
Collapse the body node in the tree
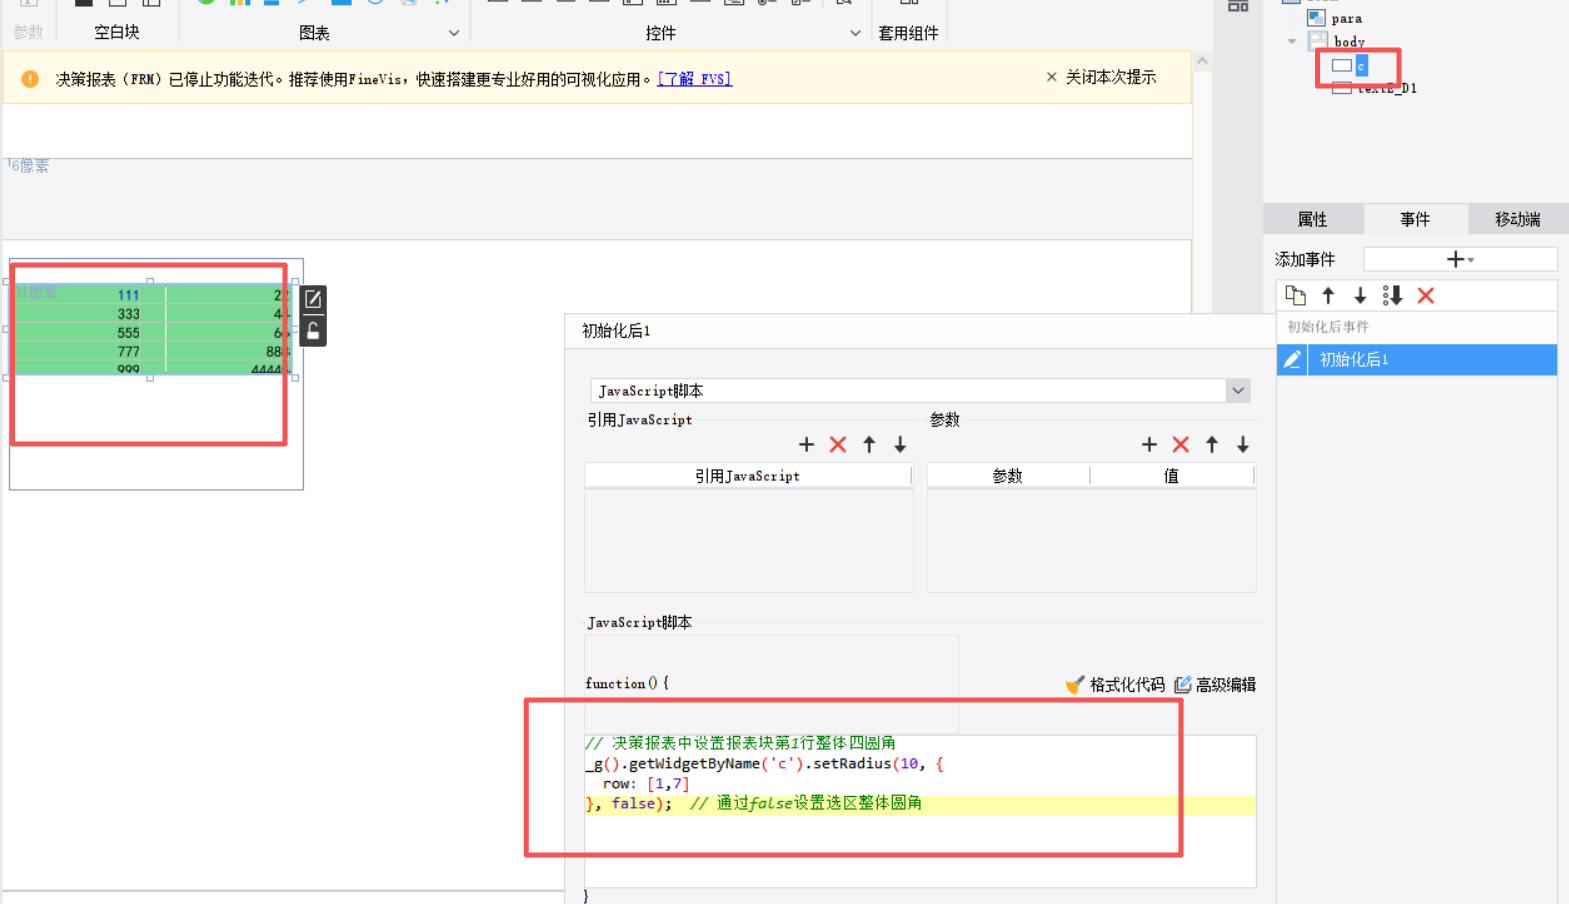pos(1292,42)
